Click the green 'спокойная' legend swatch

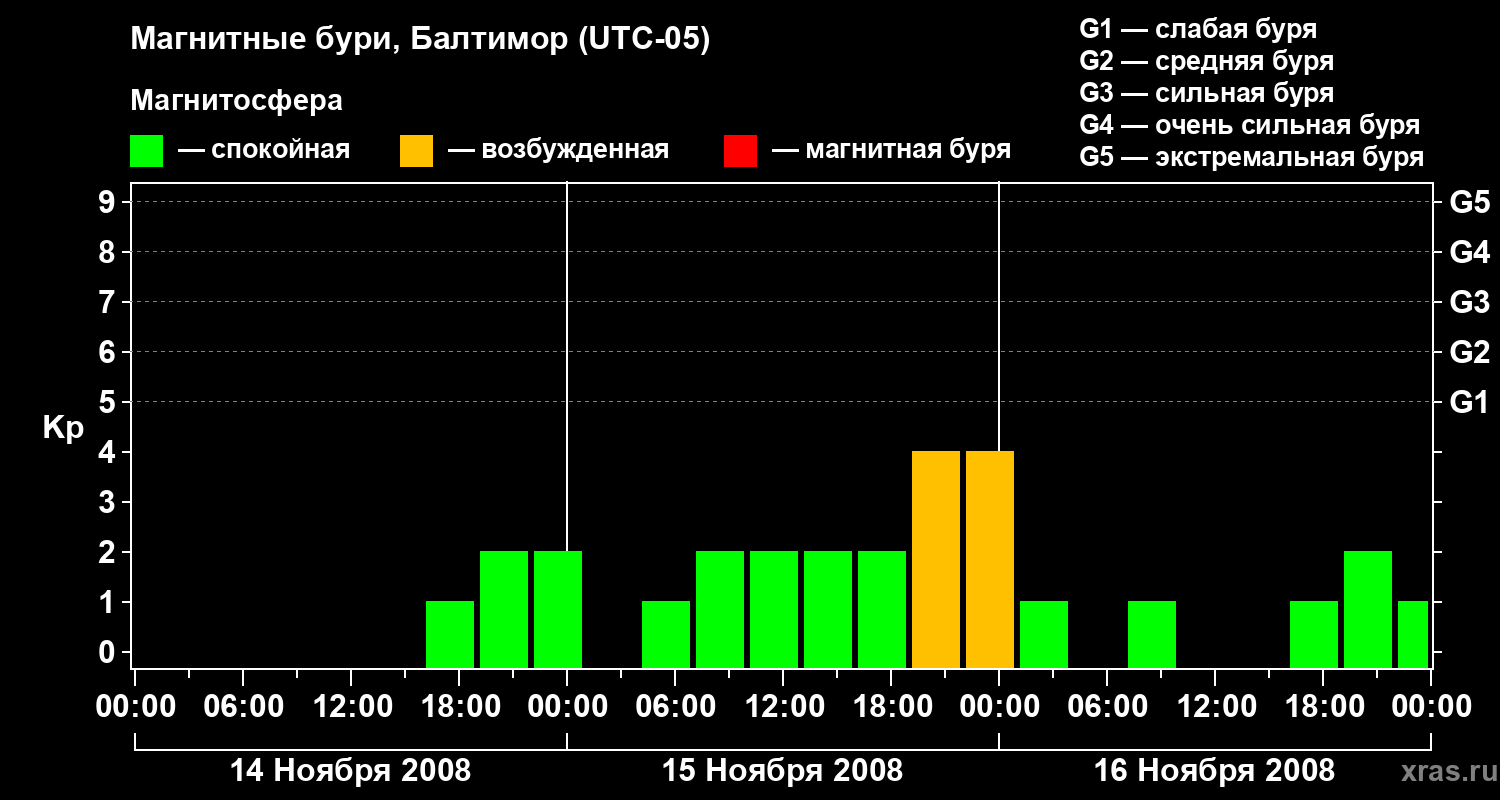pyautogui.click(x=146, y=151)
